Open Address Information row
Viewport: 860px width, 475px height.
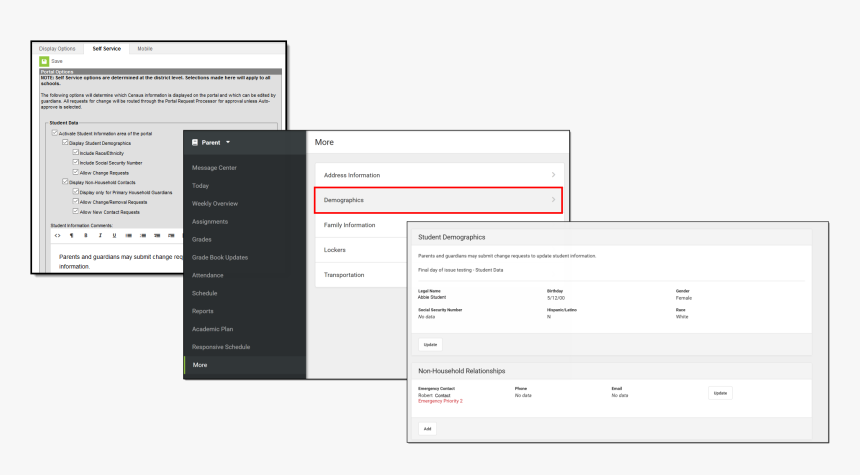point(439,175)
